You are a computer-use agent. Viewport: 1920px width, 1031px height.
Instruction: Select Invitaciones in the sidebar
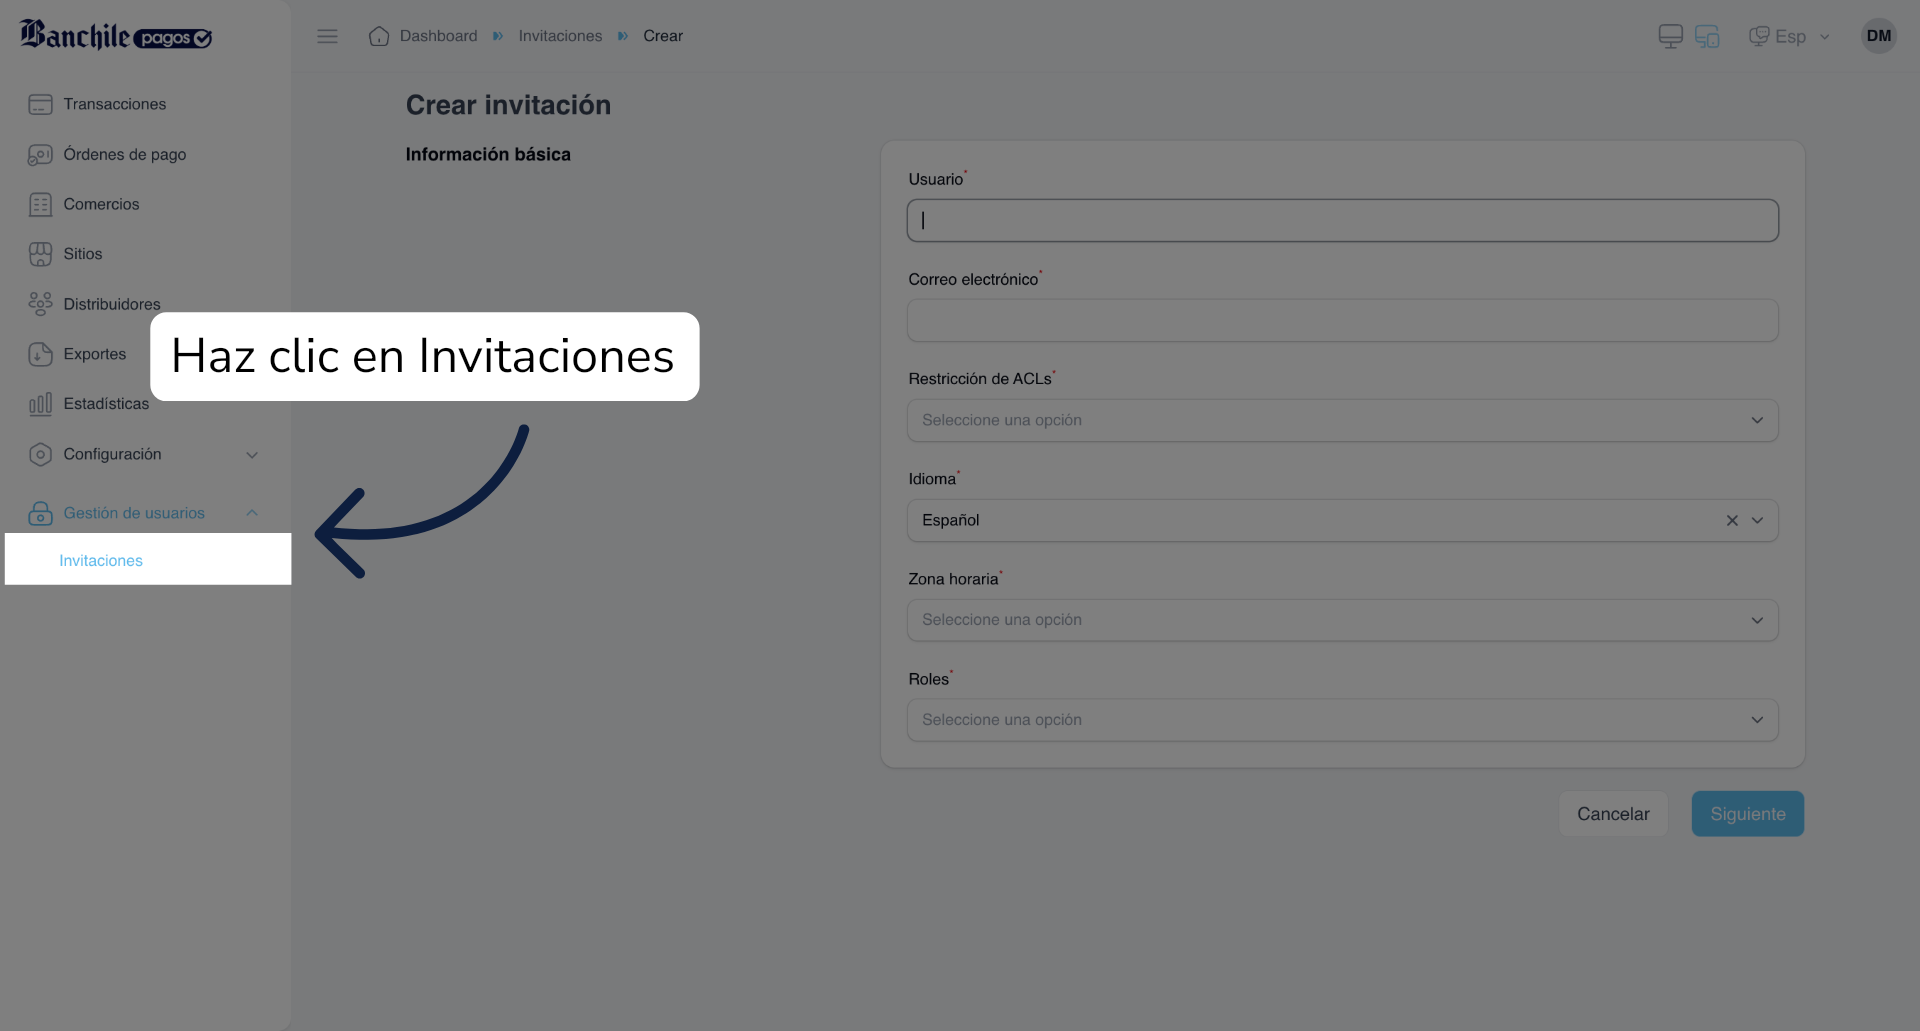click(x=148, y=560)
